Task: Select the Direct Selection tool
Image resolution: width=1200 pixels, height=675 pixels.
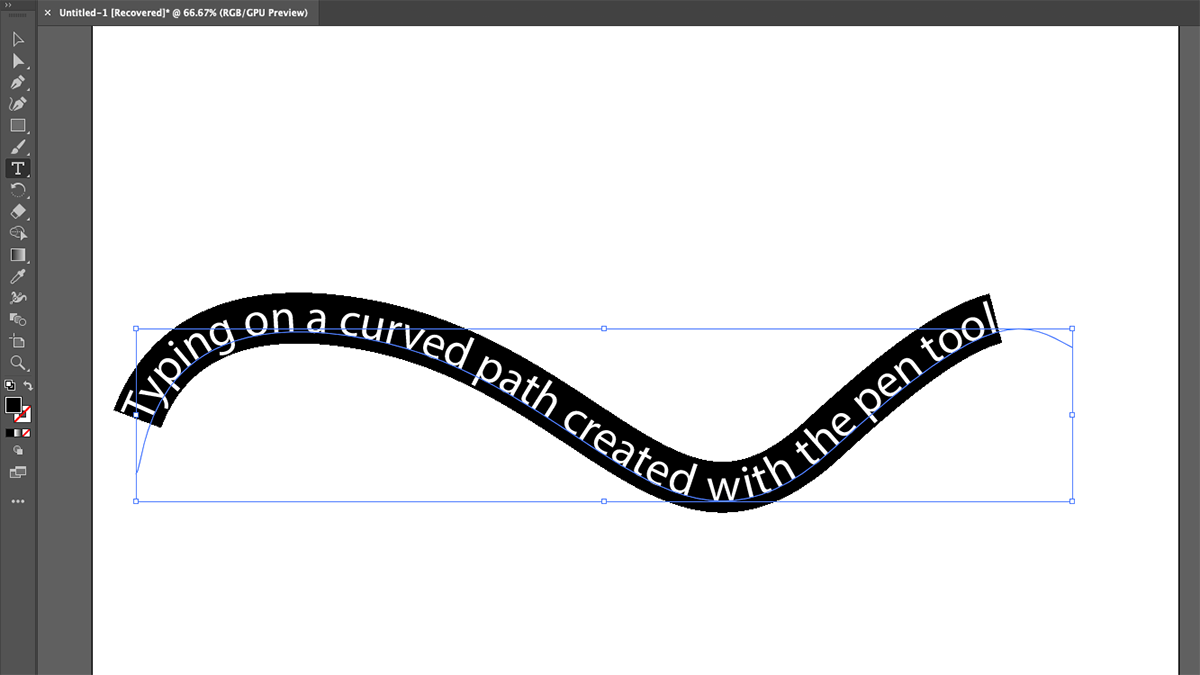Action: click(18, 61)
